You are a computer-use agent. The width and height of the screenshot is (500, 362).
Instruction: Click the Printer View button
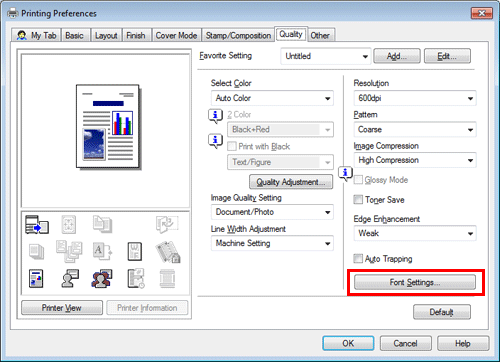click(62, 308)
